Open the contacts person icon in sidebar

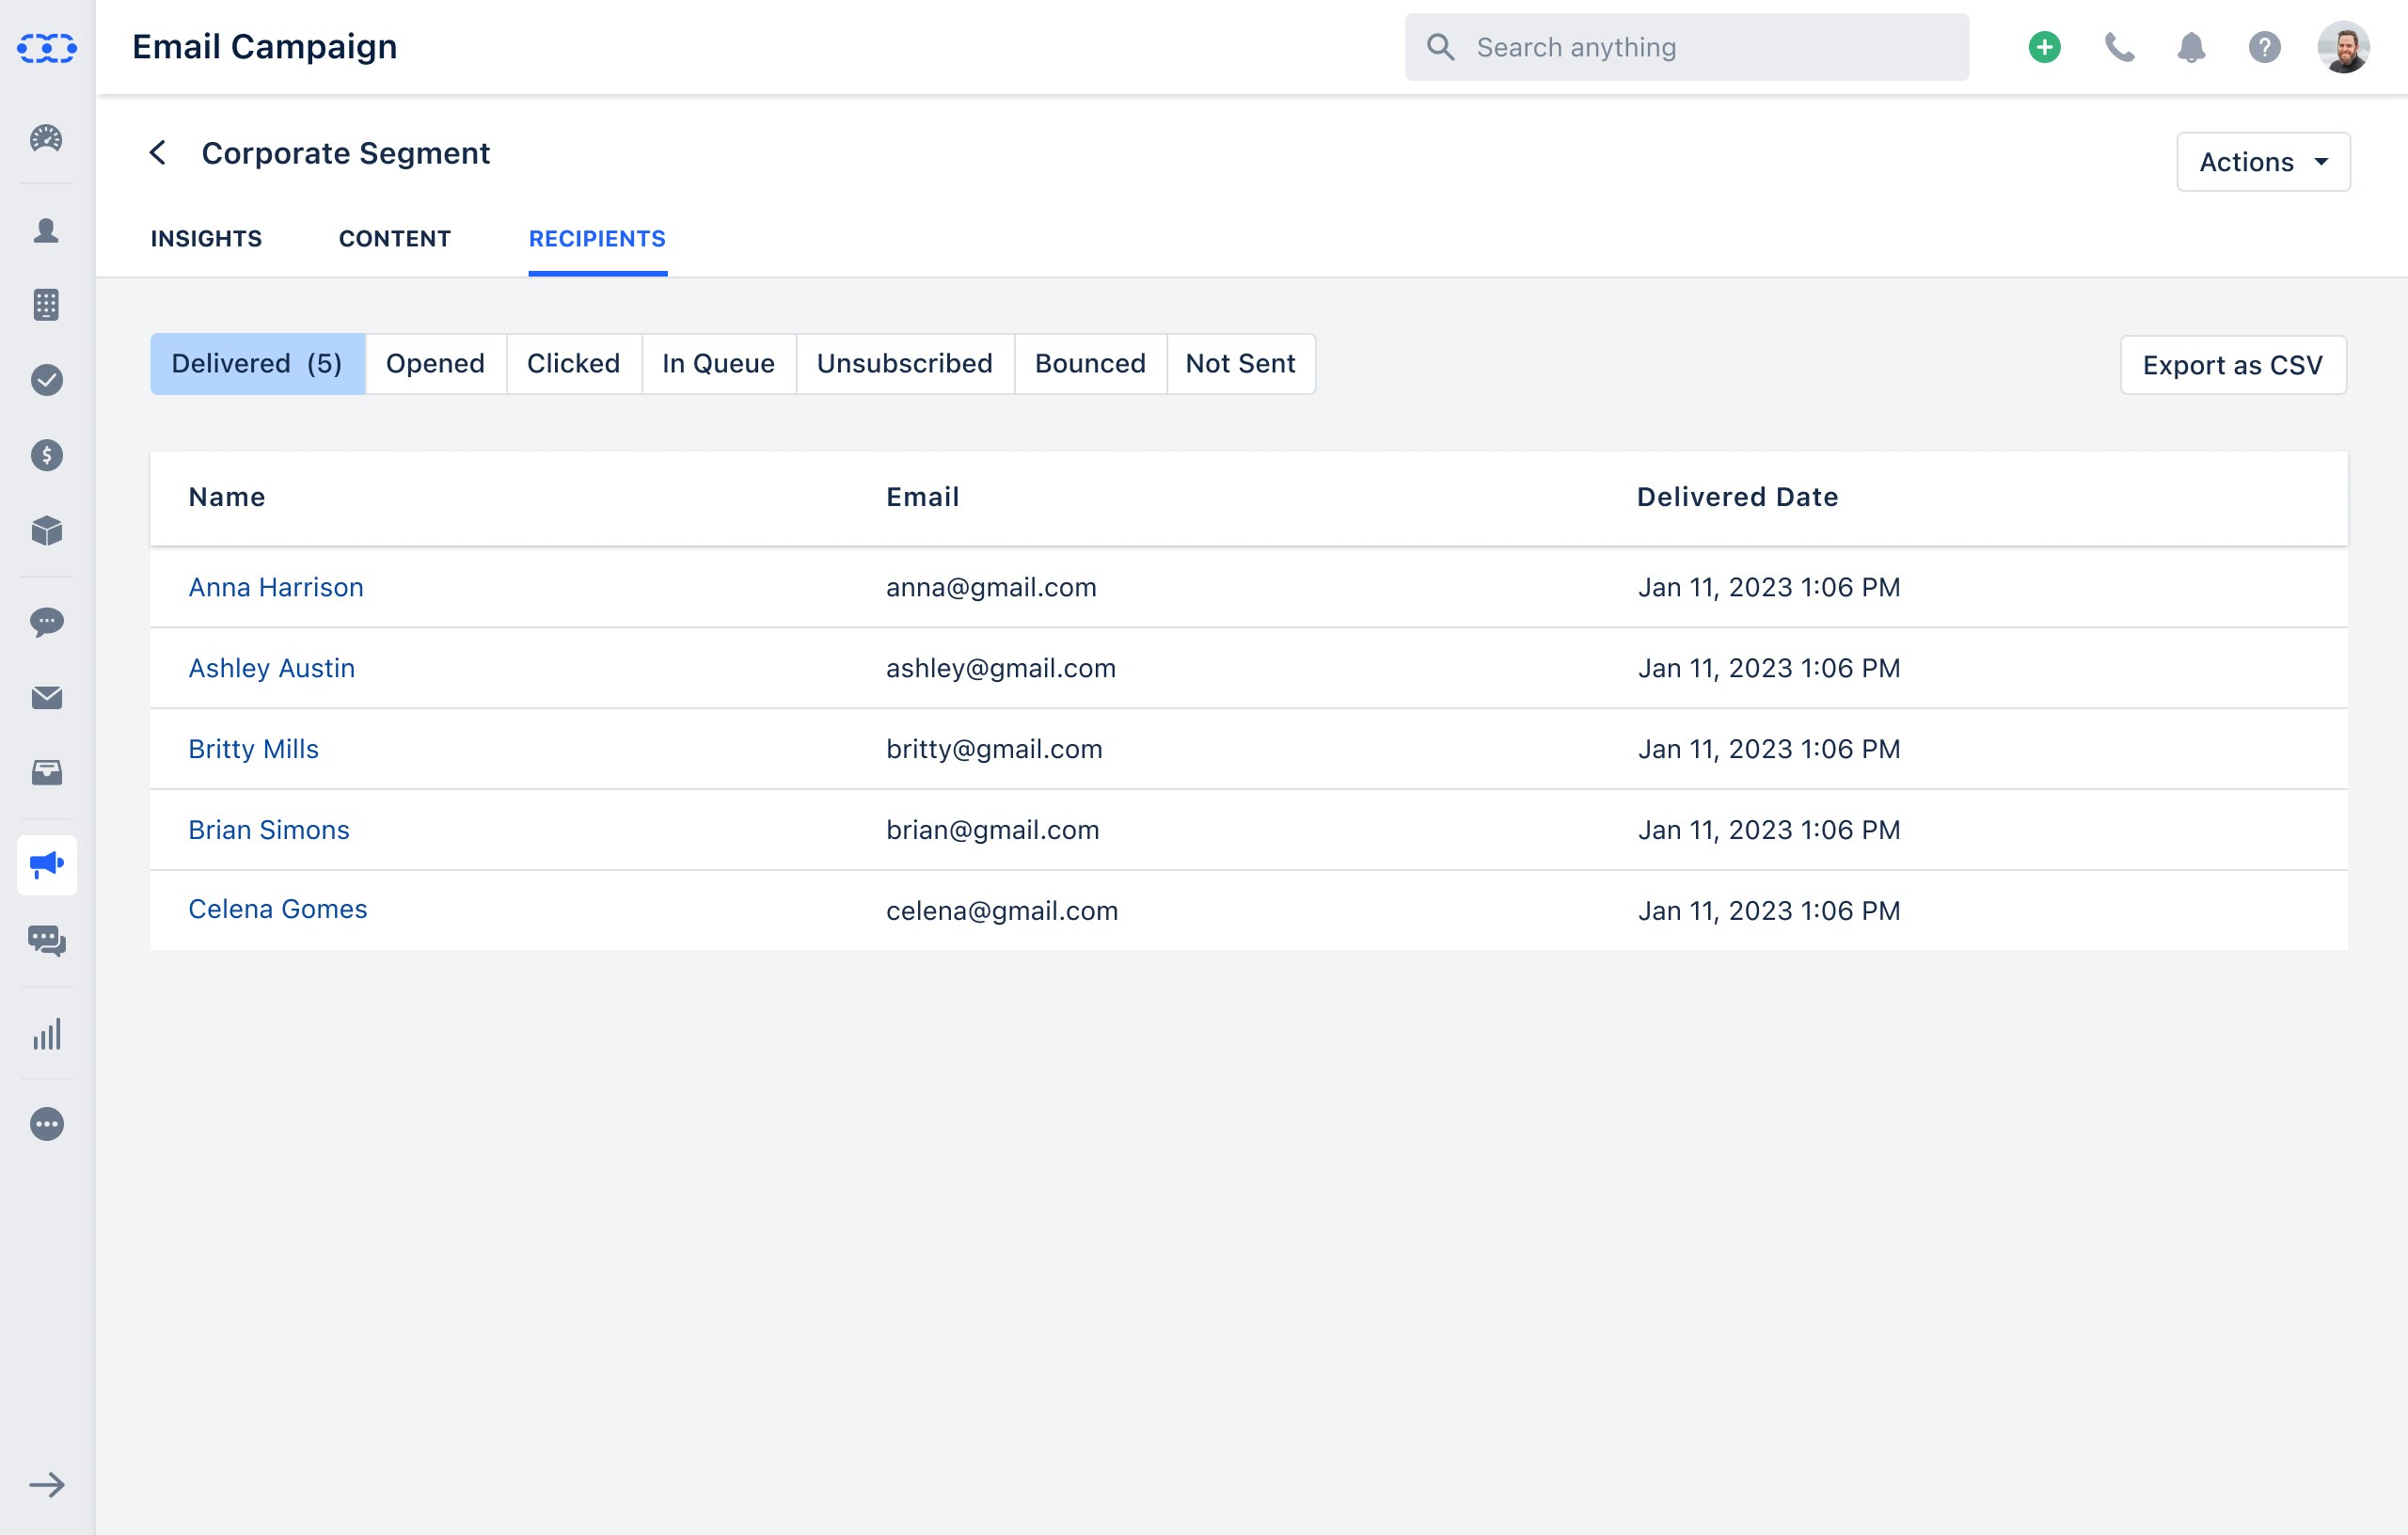pos(46,230)
